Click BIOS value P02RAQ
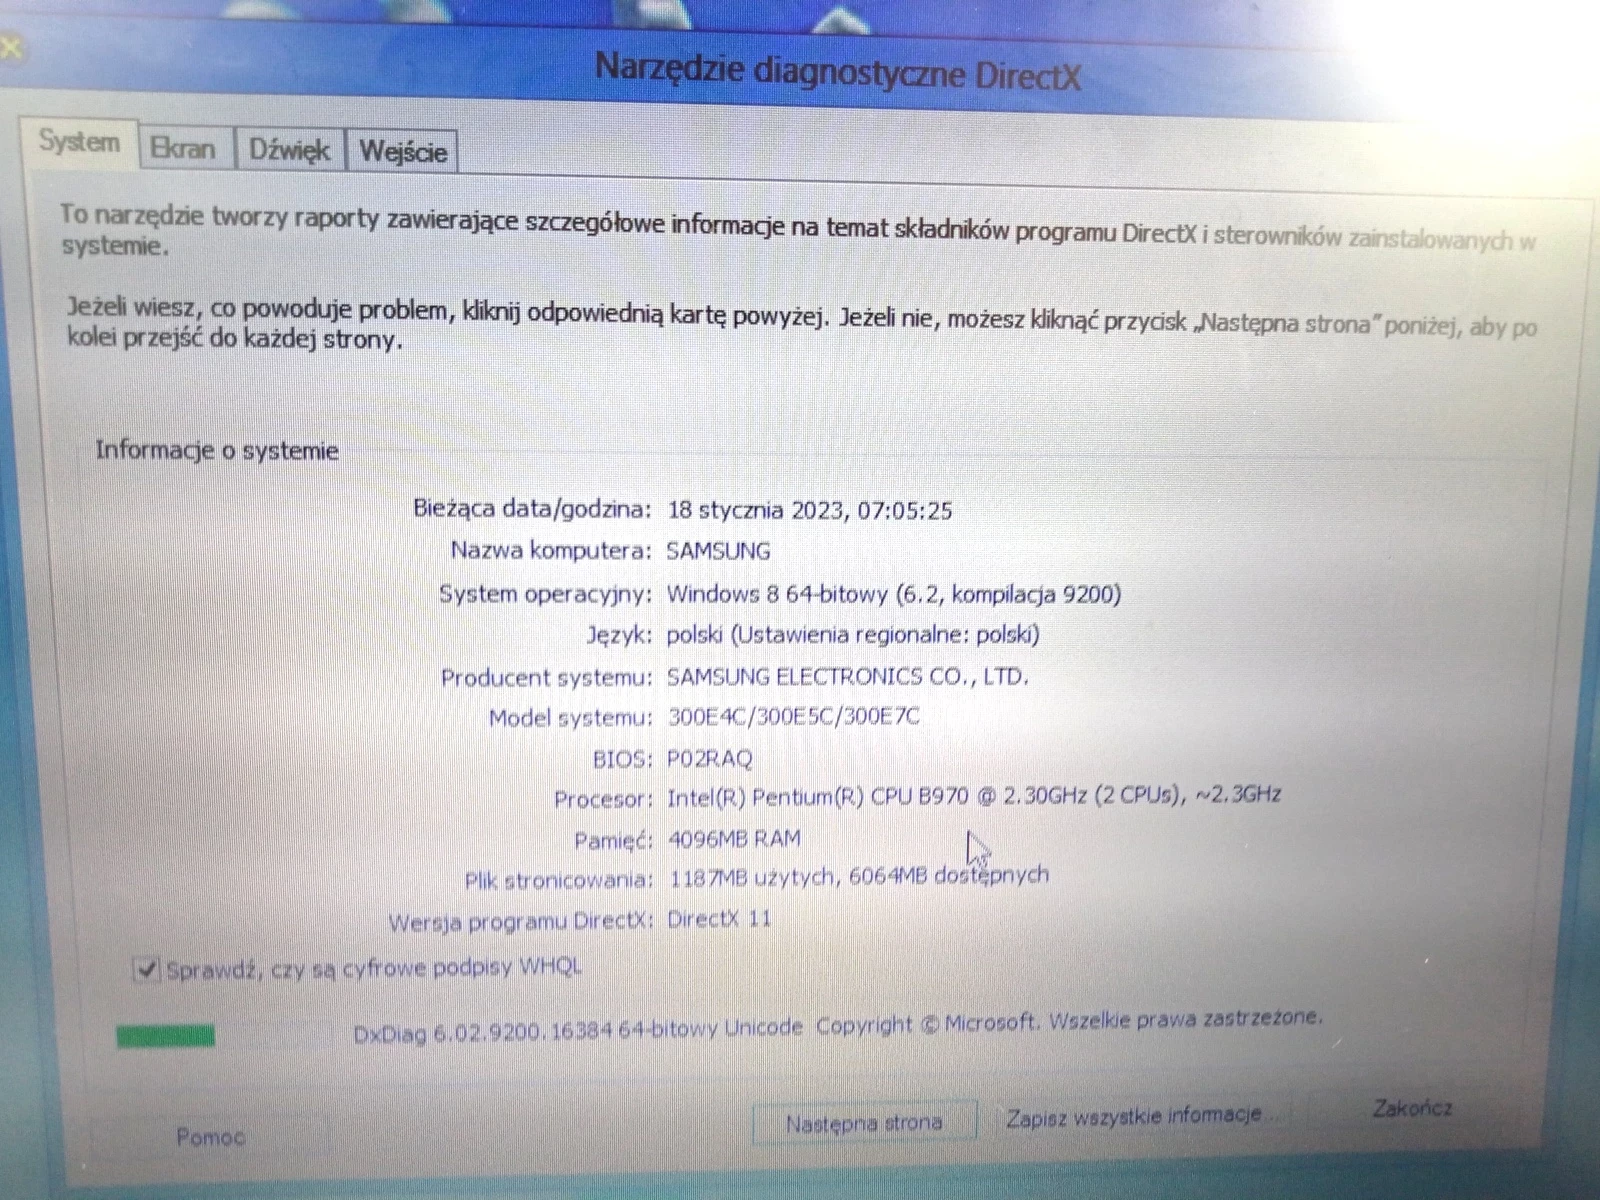1600x1200 pixels. pyautogui.click(x=709, y=758)
